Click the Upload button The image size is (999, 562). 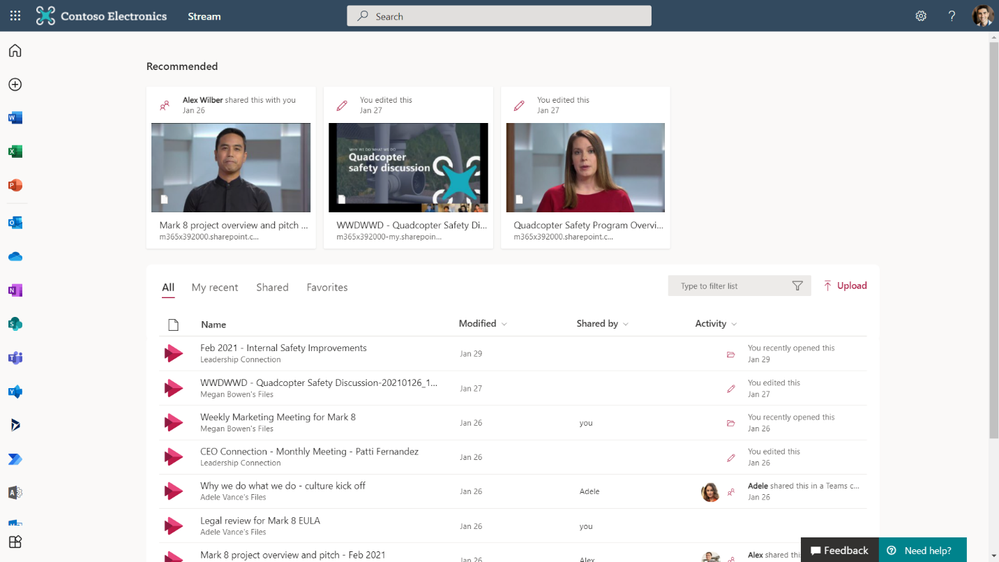click(x=845, y=285)
